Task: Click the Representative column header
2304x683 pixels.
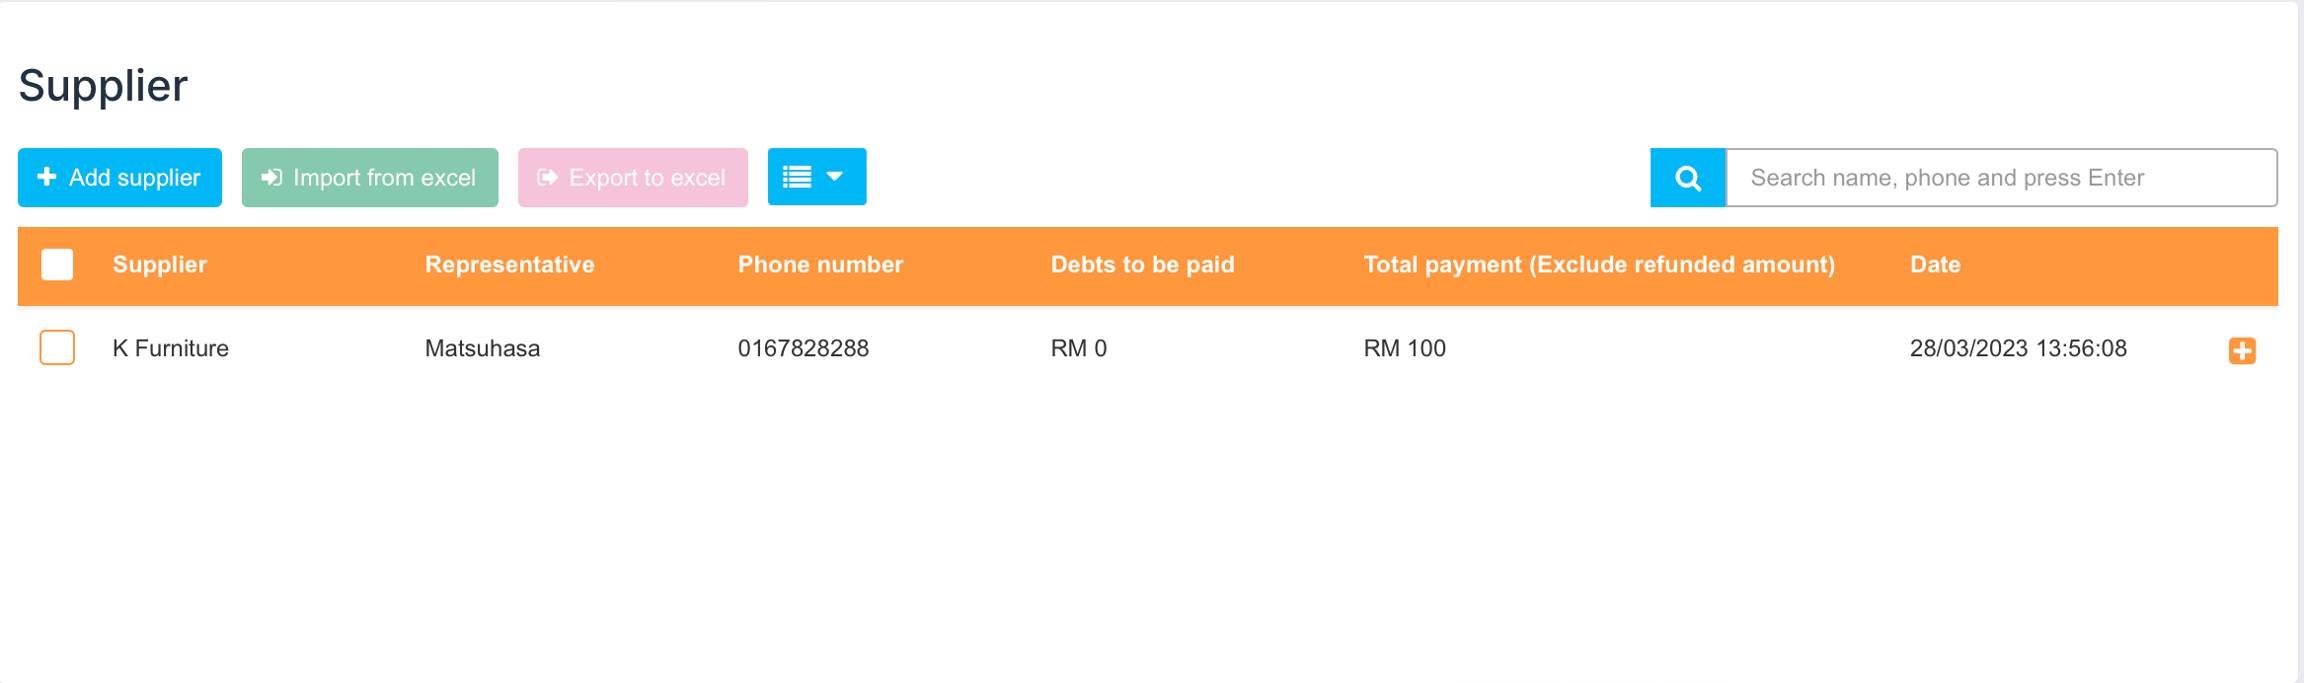Action: [509, 265]
